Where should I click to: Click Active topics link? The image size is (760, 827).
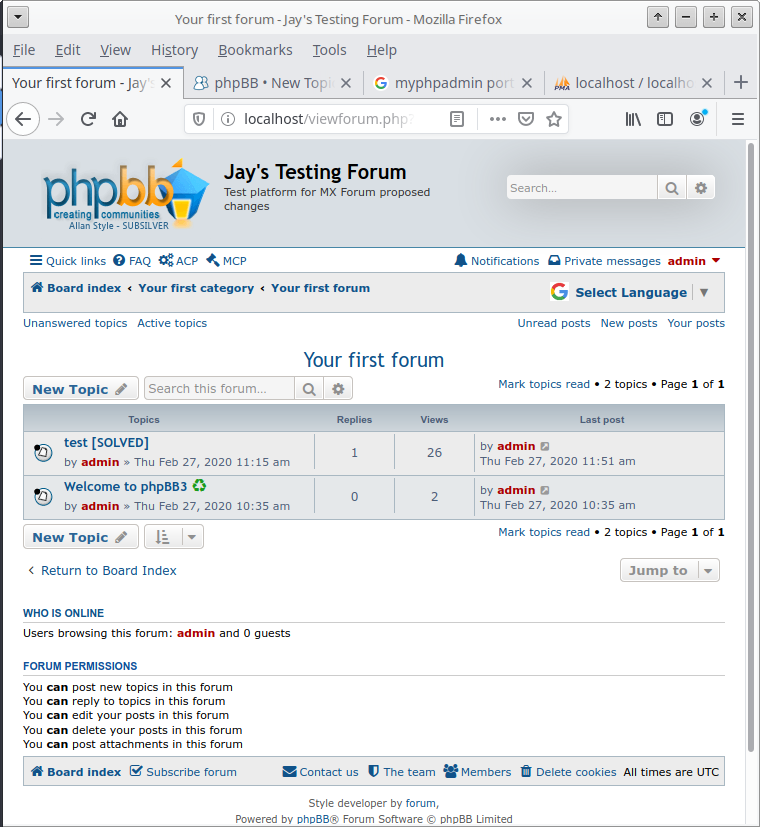pos(172,323)
